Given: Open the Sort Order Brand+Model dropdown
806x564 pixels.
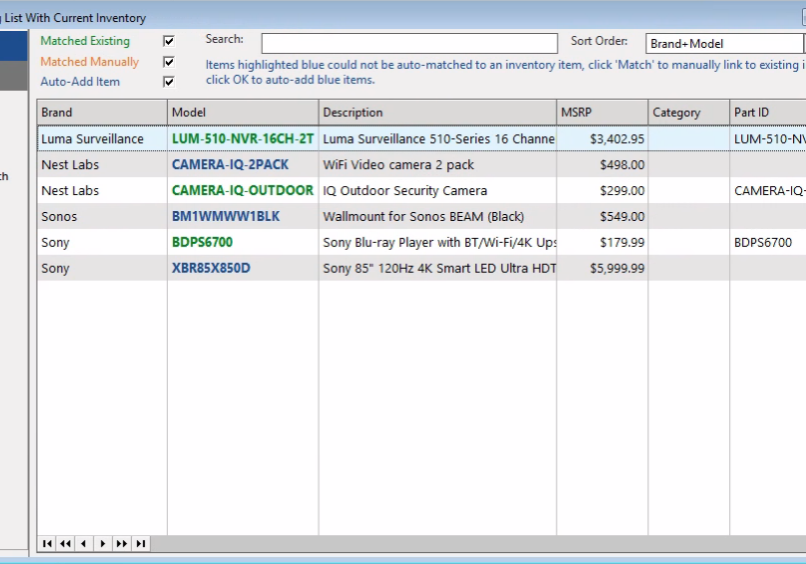Looking at the screenshot, I should [725, 44].
